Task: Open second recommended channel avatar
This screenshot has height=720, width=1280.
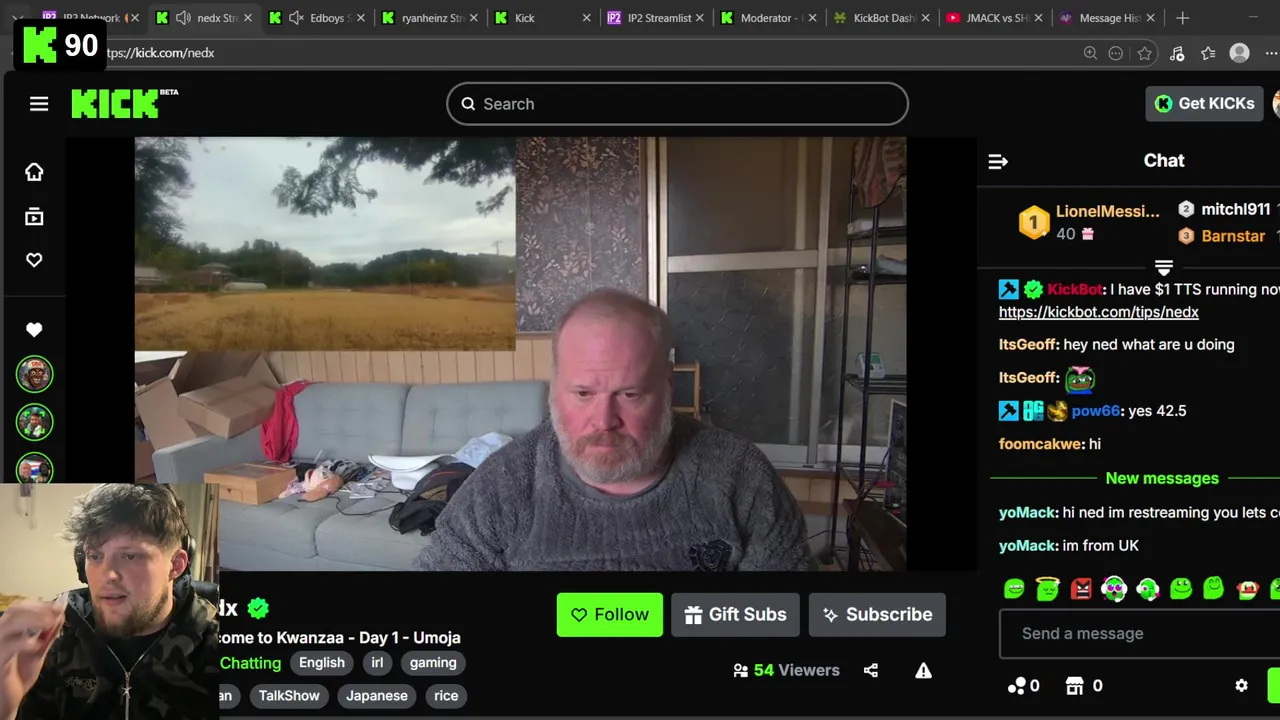Action: click(34, 421)
